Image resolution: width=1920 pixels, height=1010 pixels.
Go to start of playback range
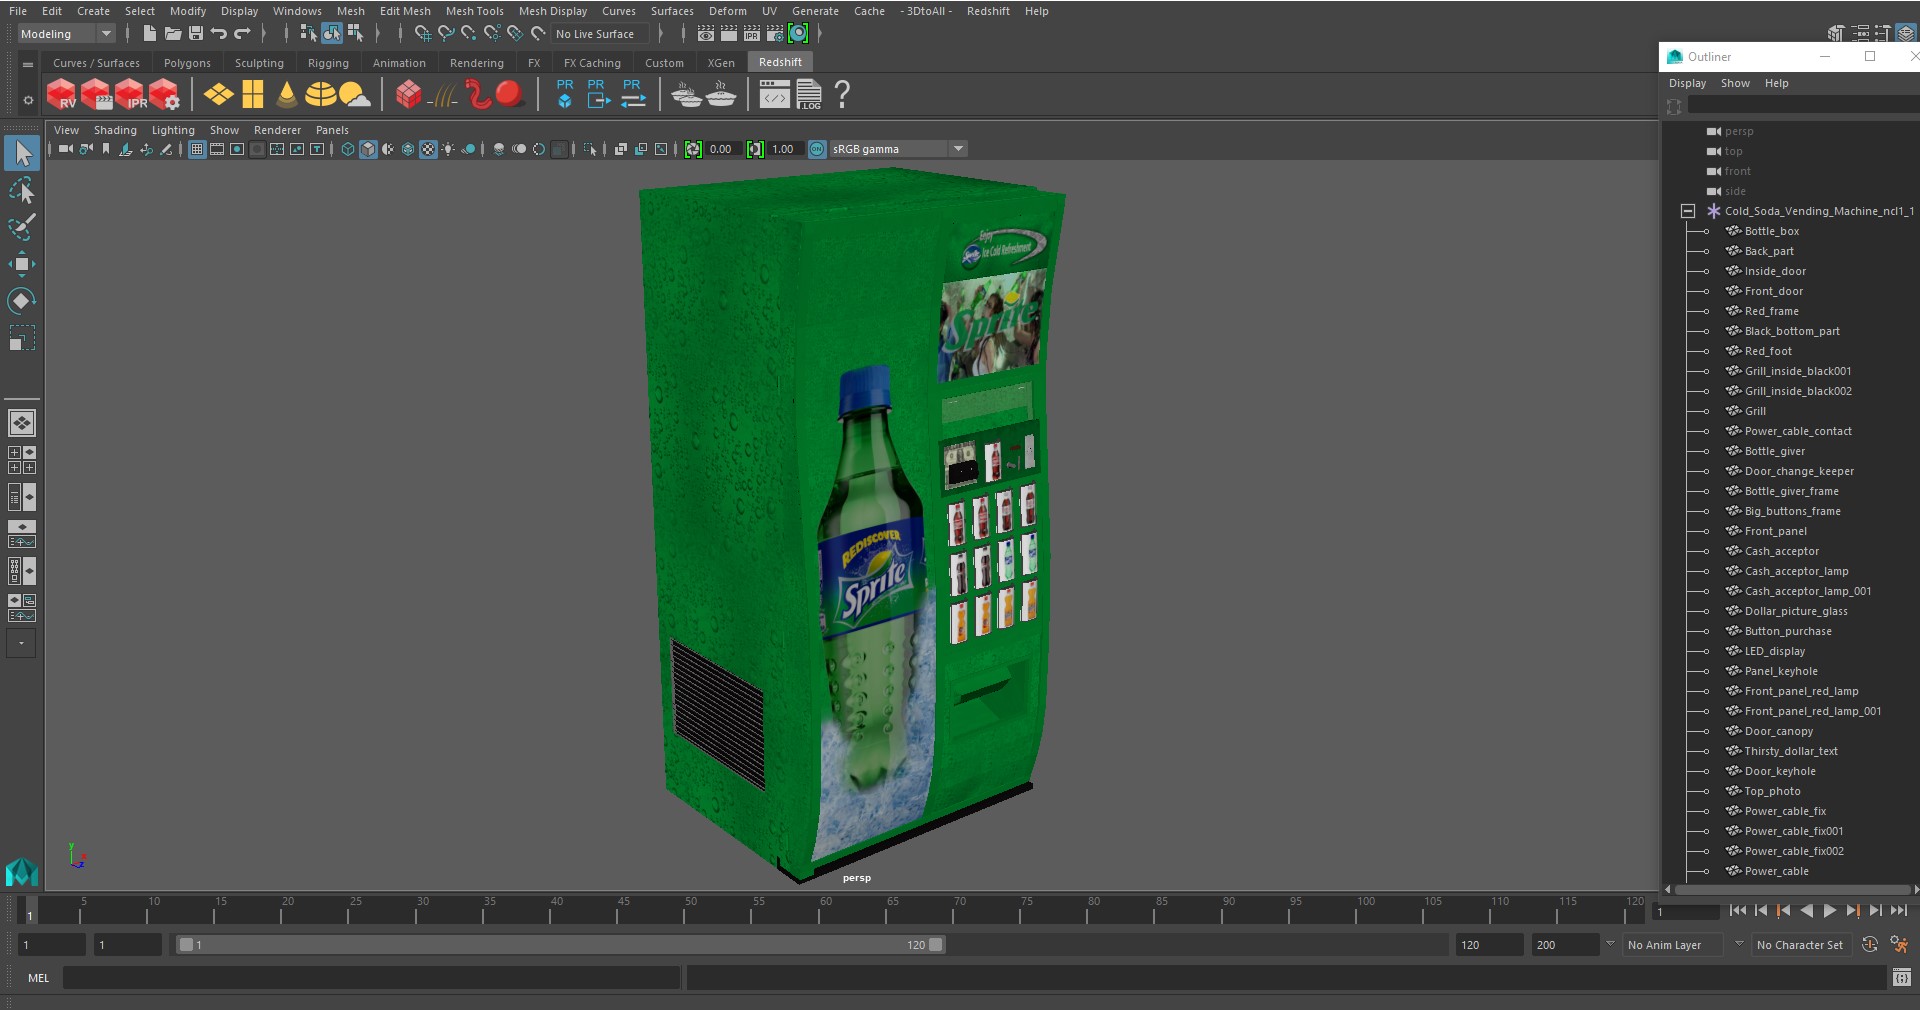(1737, 910)
